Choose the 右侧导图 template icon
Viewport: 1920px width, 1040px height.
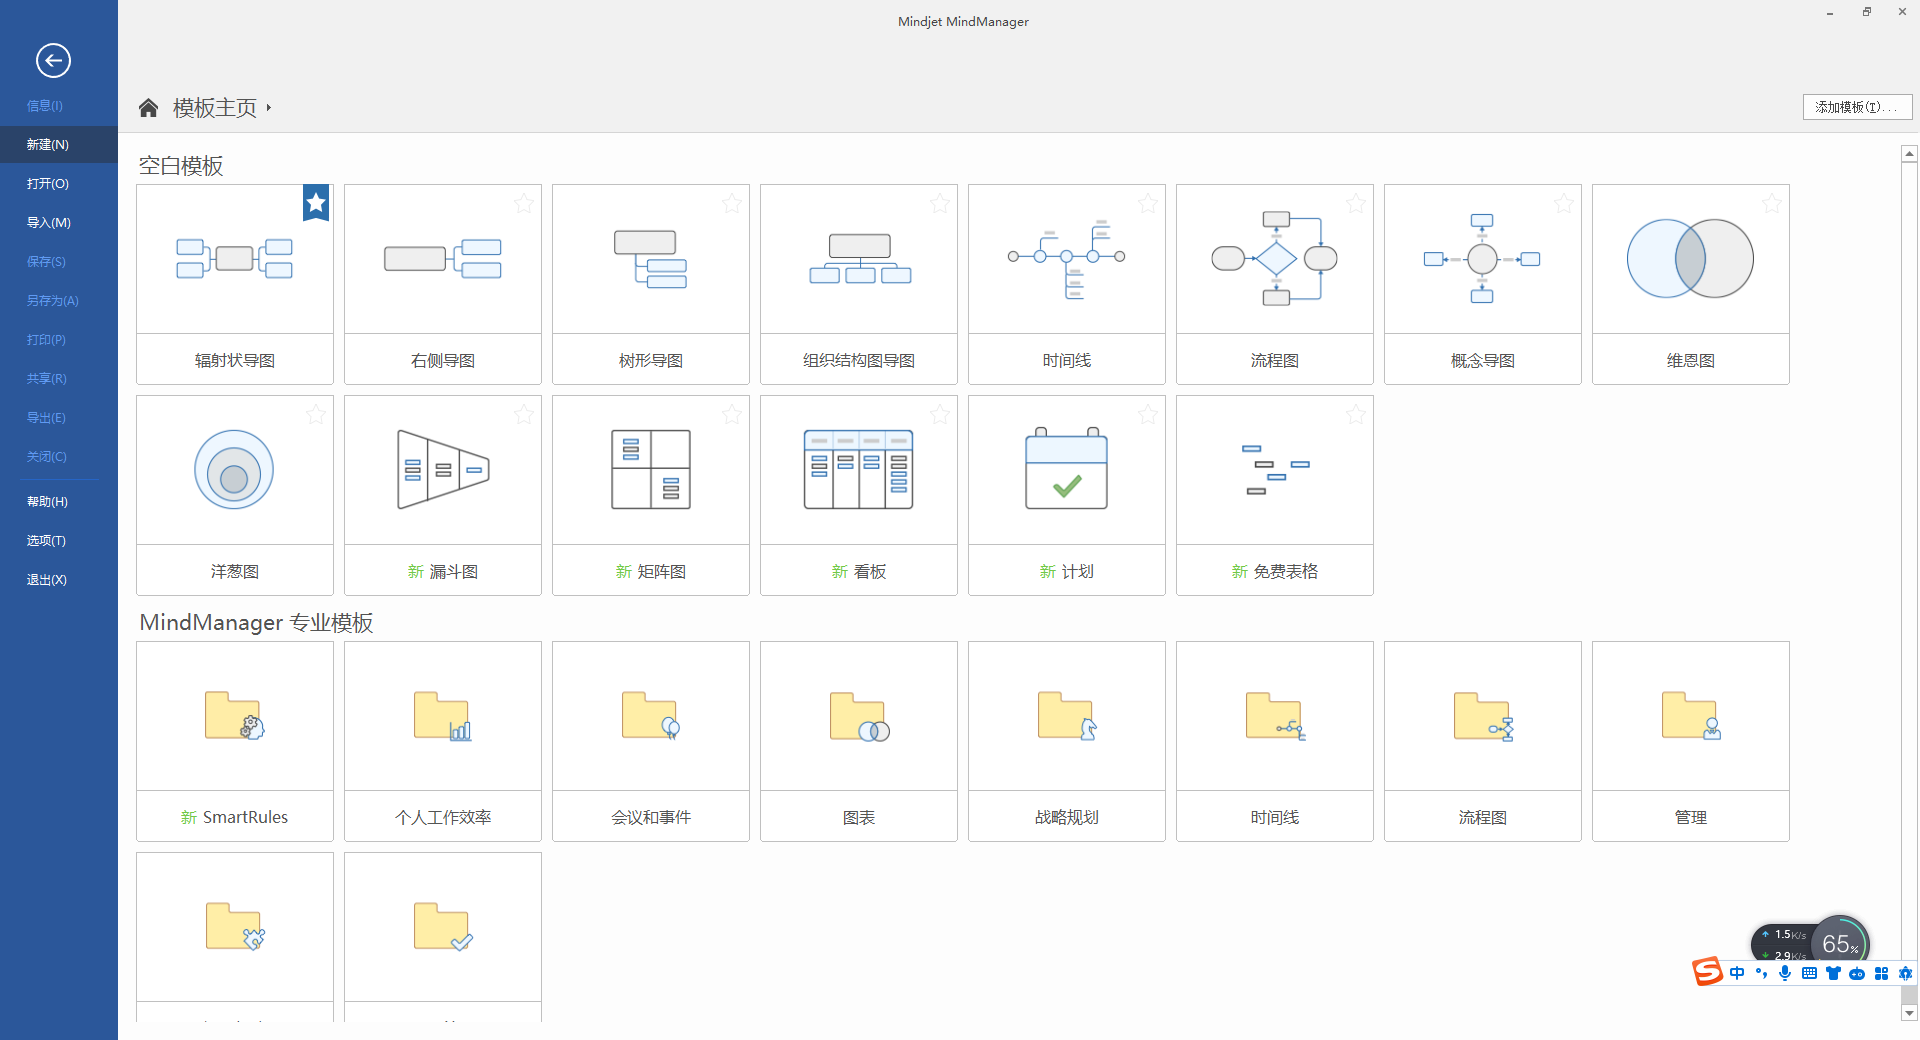443,259
